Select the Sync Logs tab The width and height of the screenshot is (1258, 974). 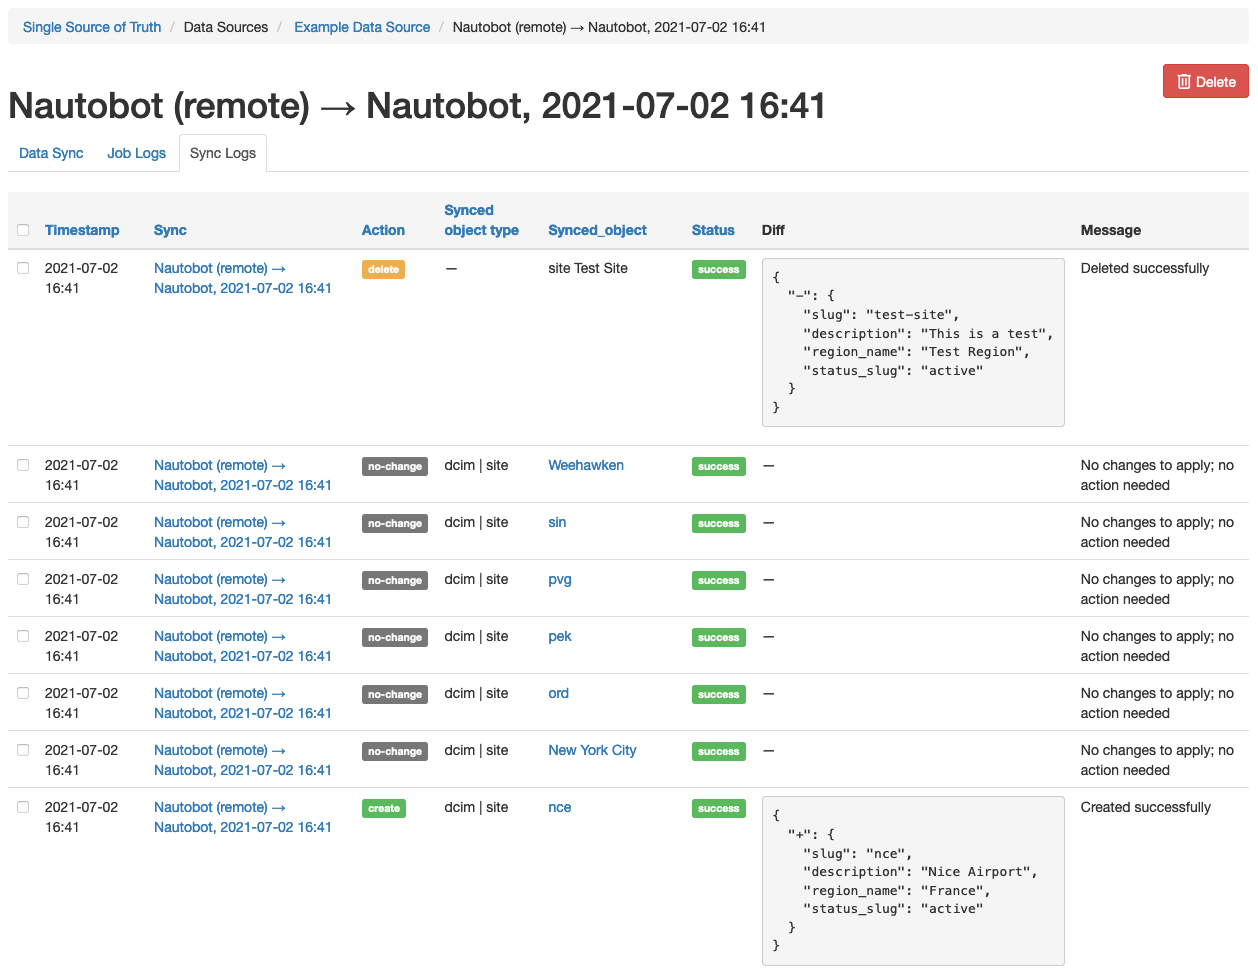pos(222,153)
